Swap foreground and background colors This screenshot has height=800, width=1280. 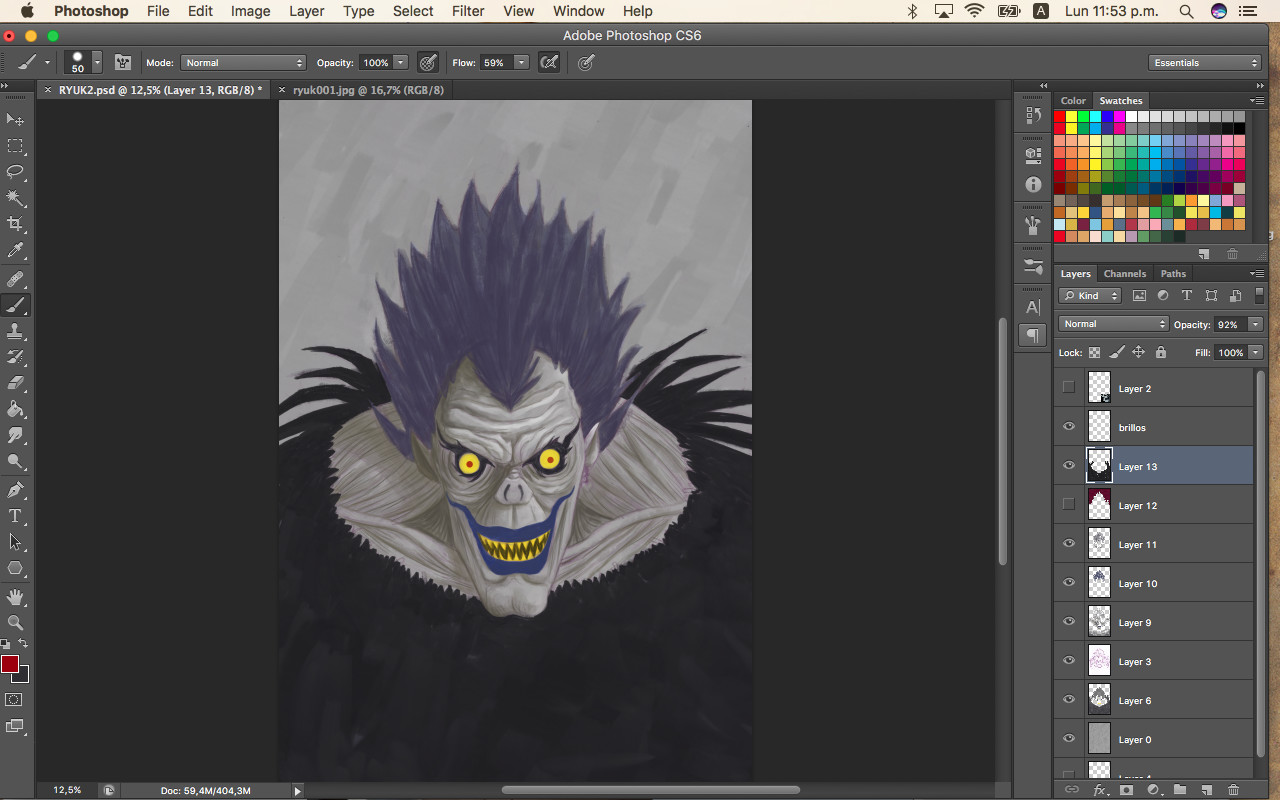[x=23, y=643]
